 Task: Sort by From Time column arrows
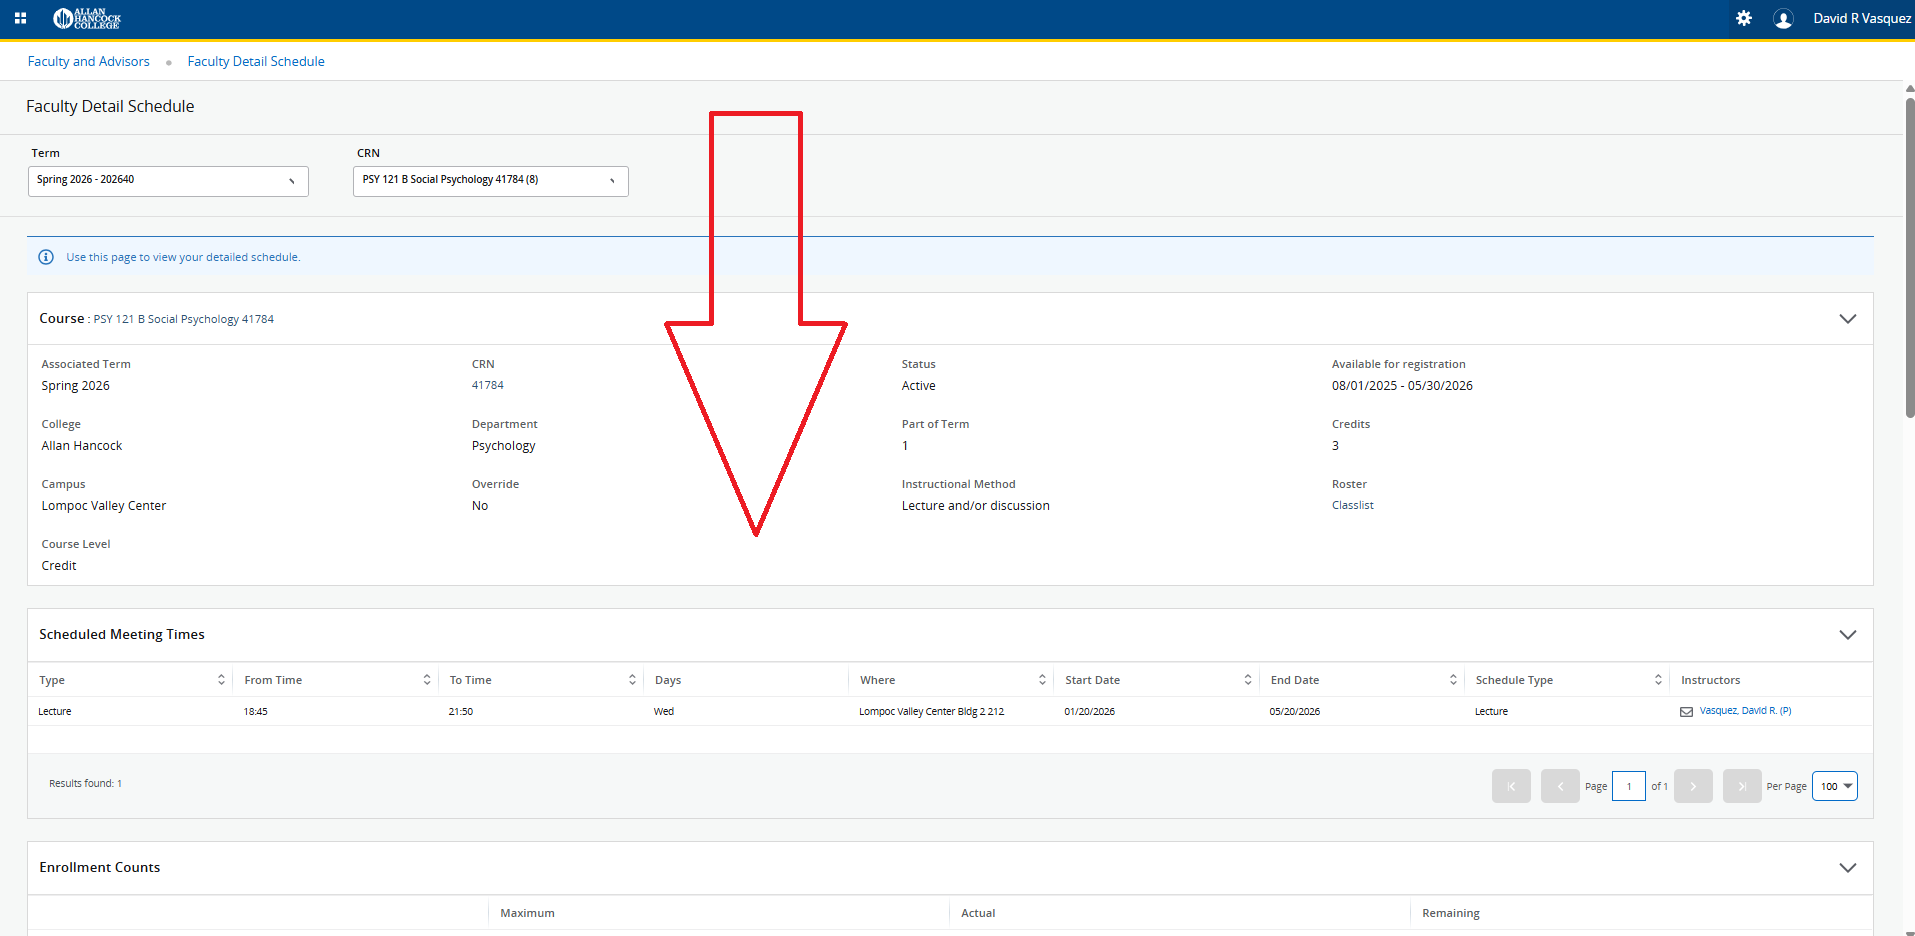click(427, 680)
